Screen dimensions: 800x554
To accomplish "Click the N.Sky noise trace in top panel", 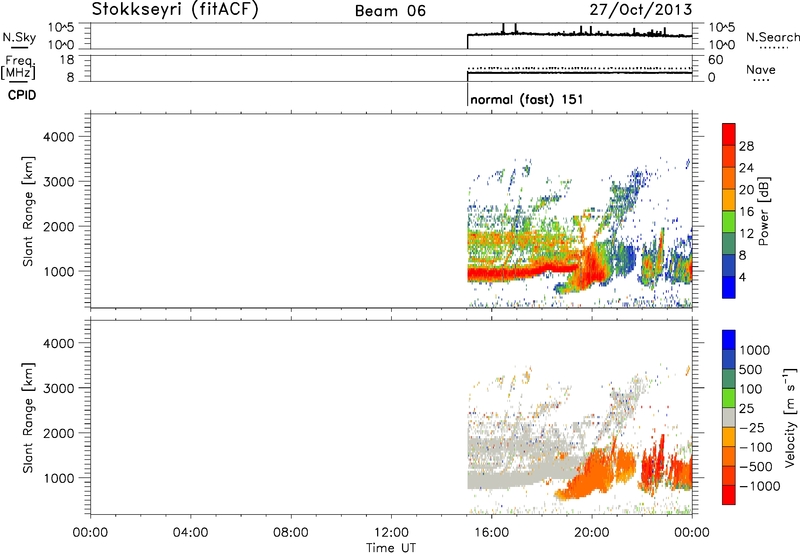I will 580,34.
